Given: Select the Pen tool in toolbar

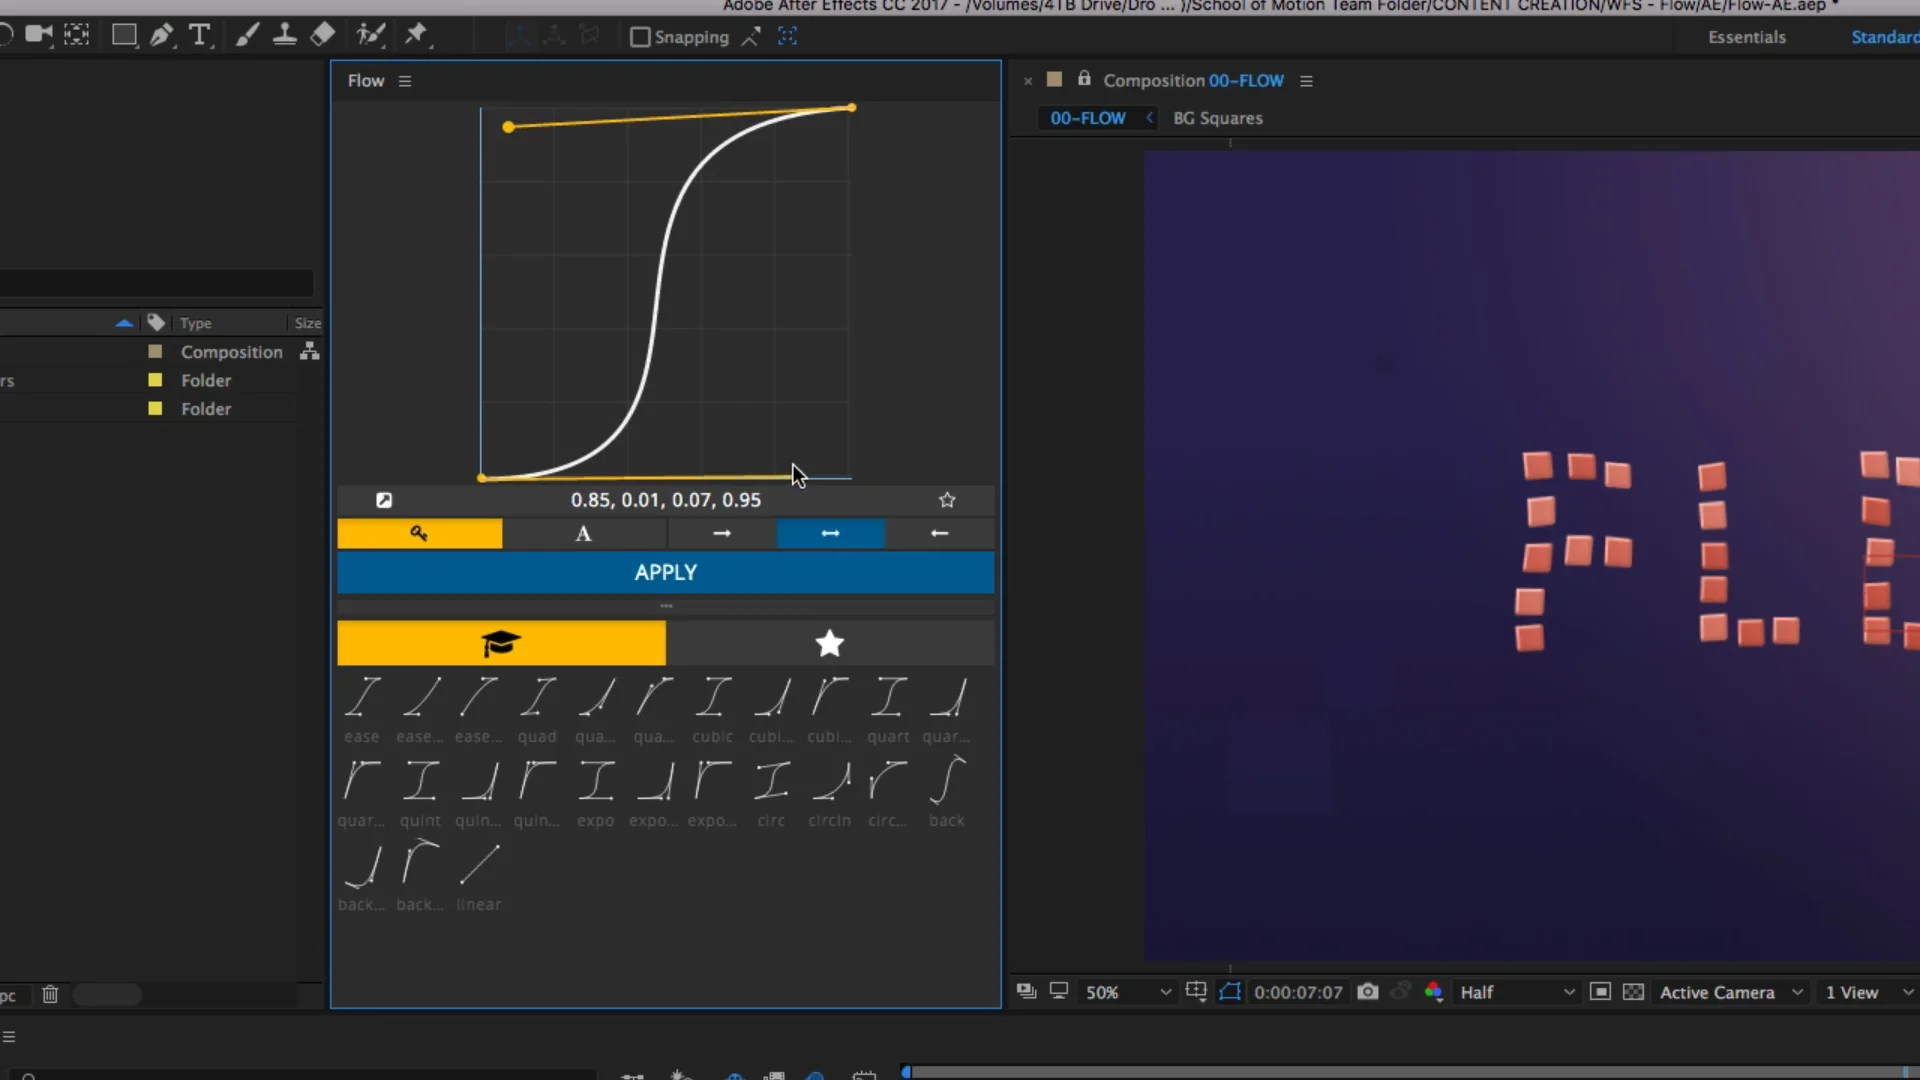Looking at the screenshot, I should (x=161, y=36).
